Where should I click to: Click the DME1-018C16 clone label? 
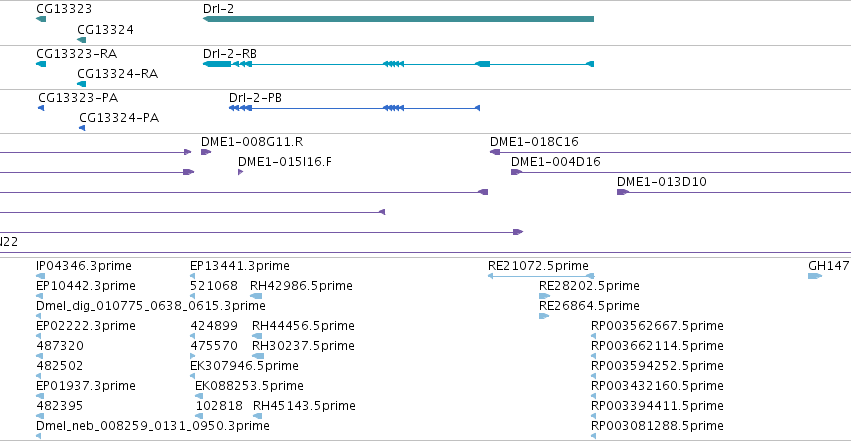(534, 142)
